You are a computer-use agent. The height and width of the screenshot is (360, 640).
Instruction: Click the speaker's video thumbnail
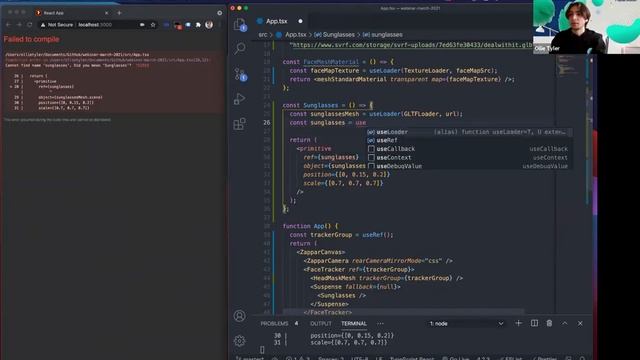pyautogui.click(x=586, y=27)
